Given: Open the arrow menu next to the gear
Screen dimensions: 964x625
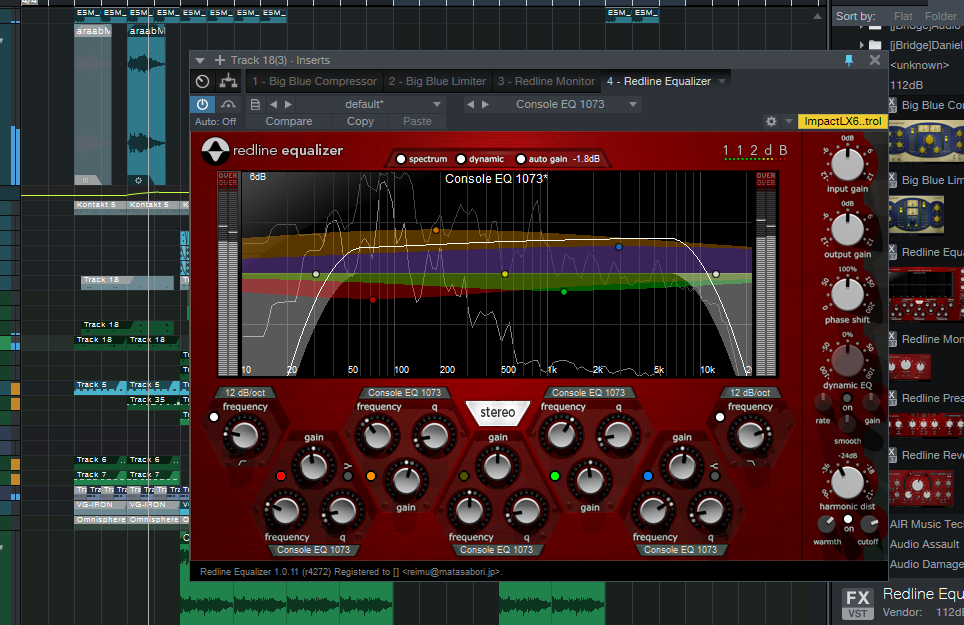Looking at the screenshot, I should (789, 122).
